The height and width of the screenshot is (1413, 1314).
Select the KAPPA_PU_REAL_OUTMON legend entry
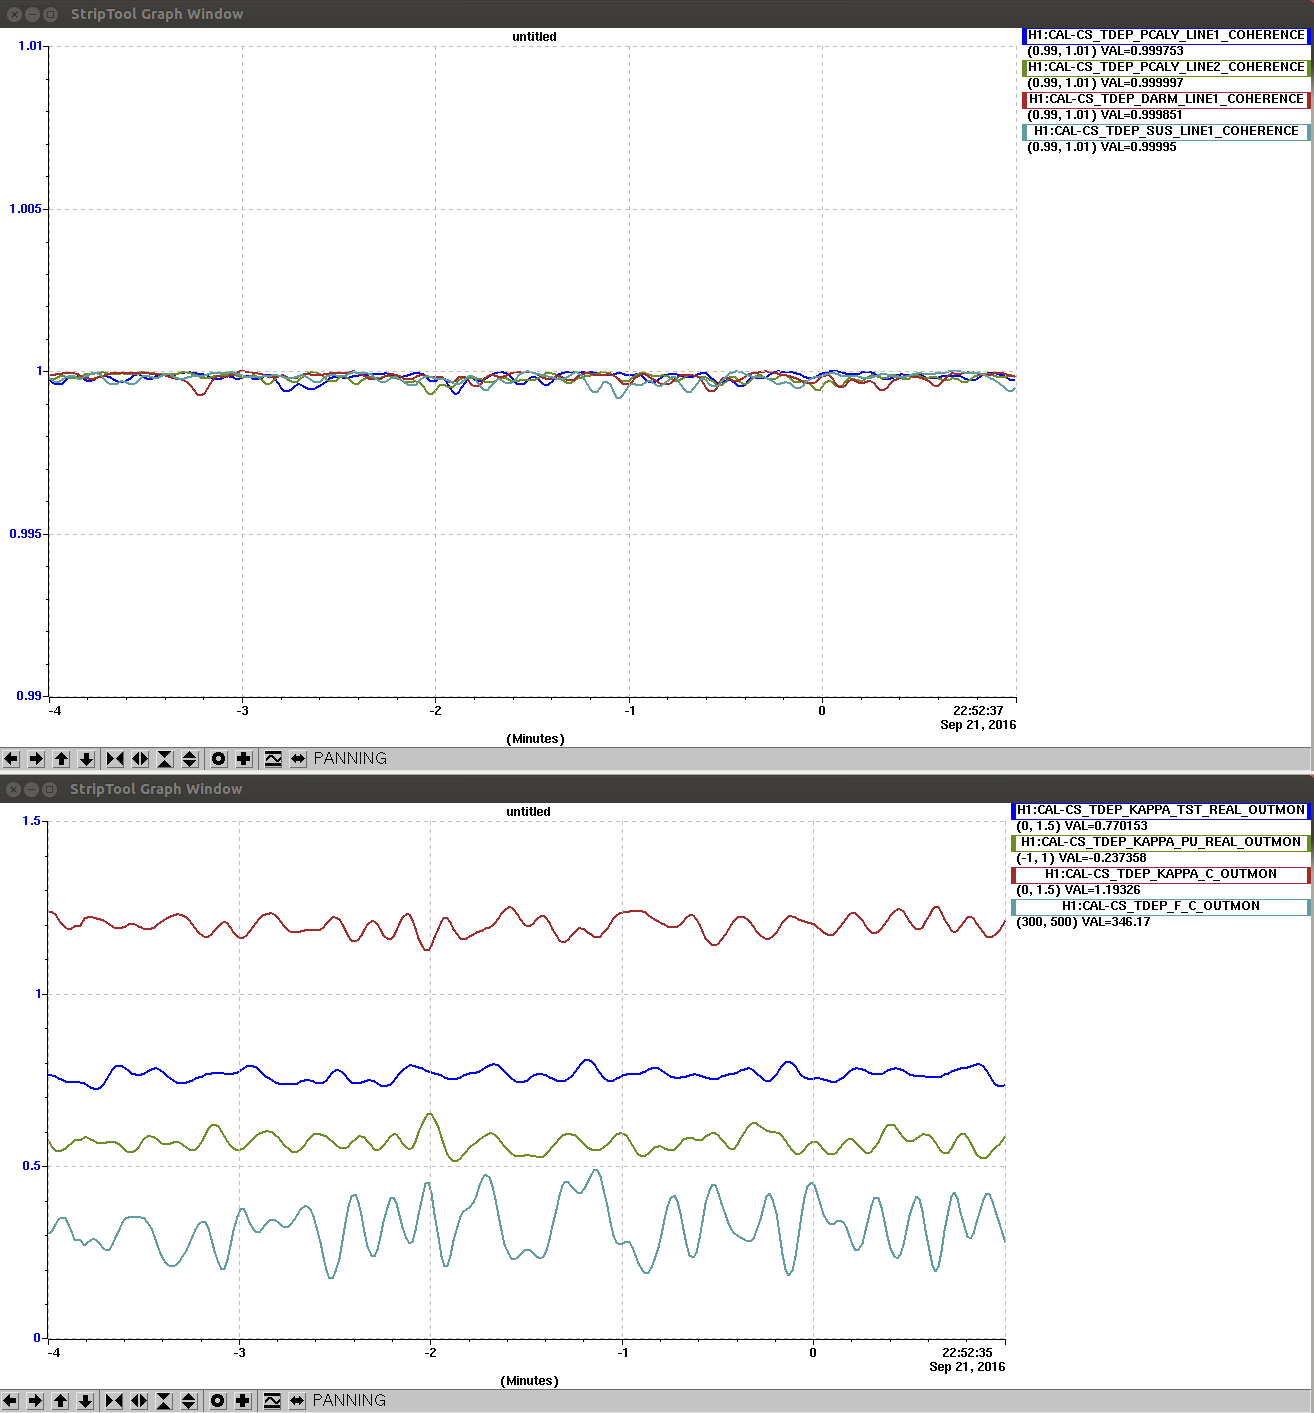[1161, 842]
